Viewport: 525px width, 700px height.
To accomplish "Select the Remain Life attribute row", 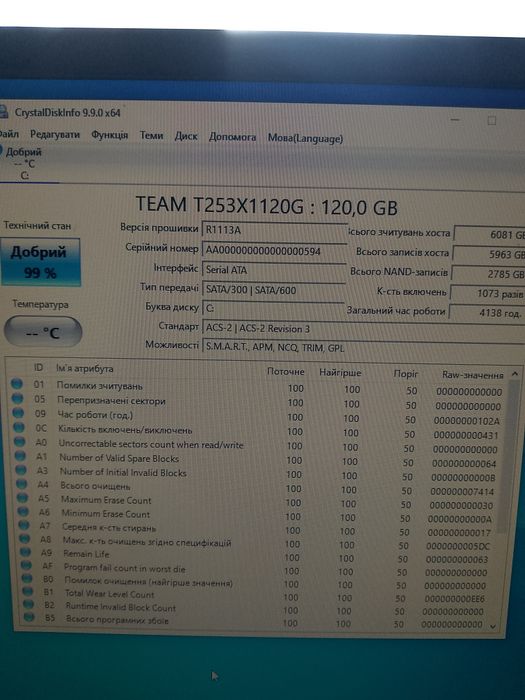I will (x=255, y=556).
